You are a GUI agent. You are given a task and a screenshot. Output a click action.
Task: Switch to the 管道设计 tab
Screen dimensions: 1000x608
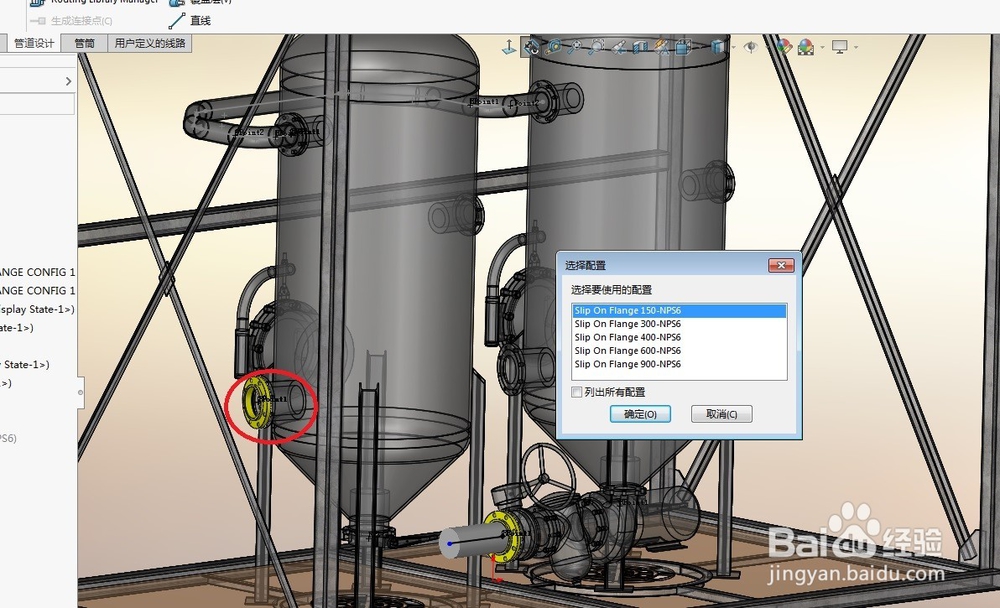tap(34, 43)
